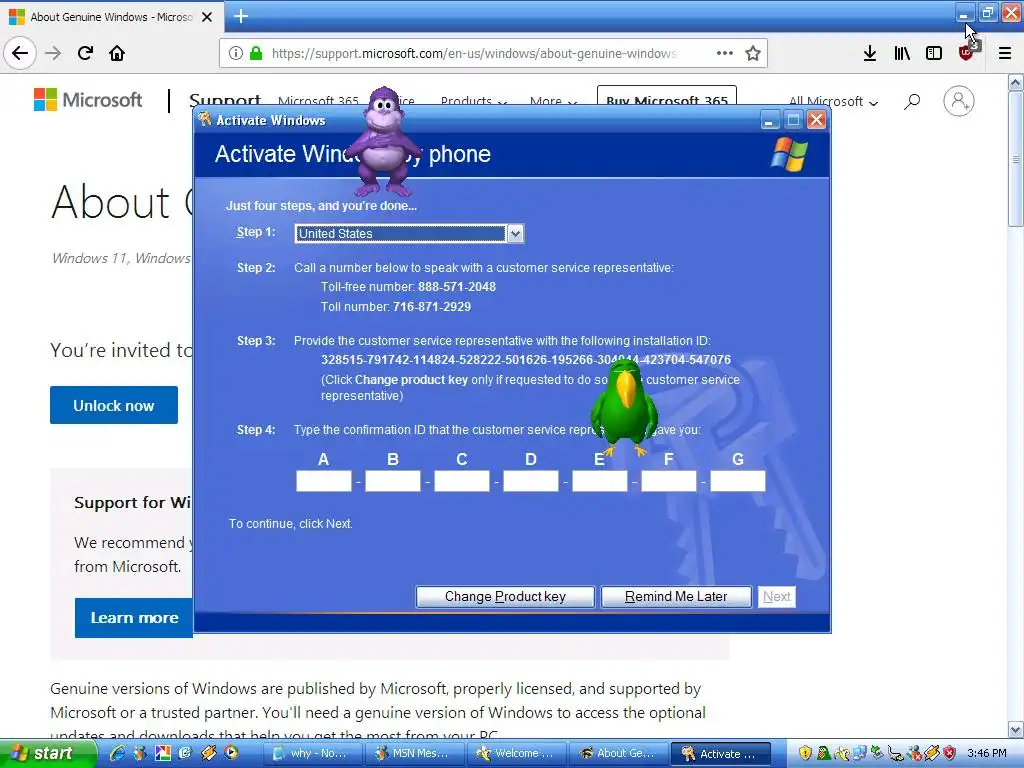
Task: Click the Remind Me Later button
Action: point(676,596)
